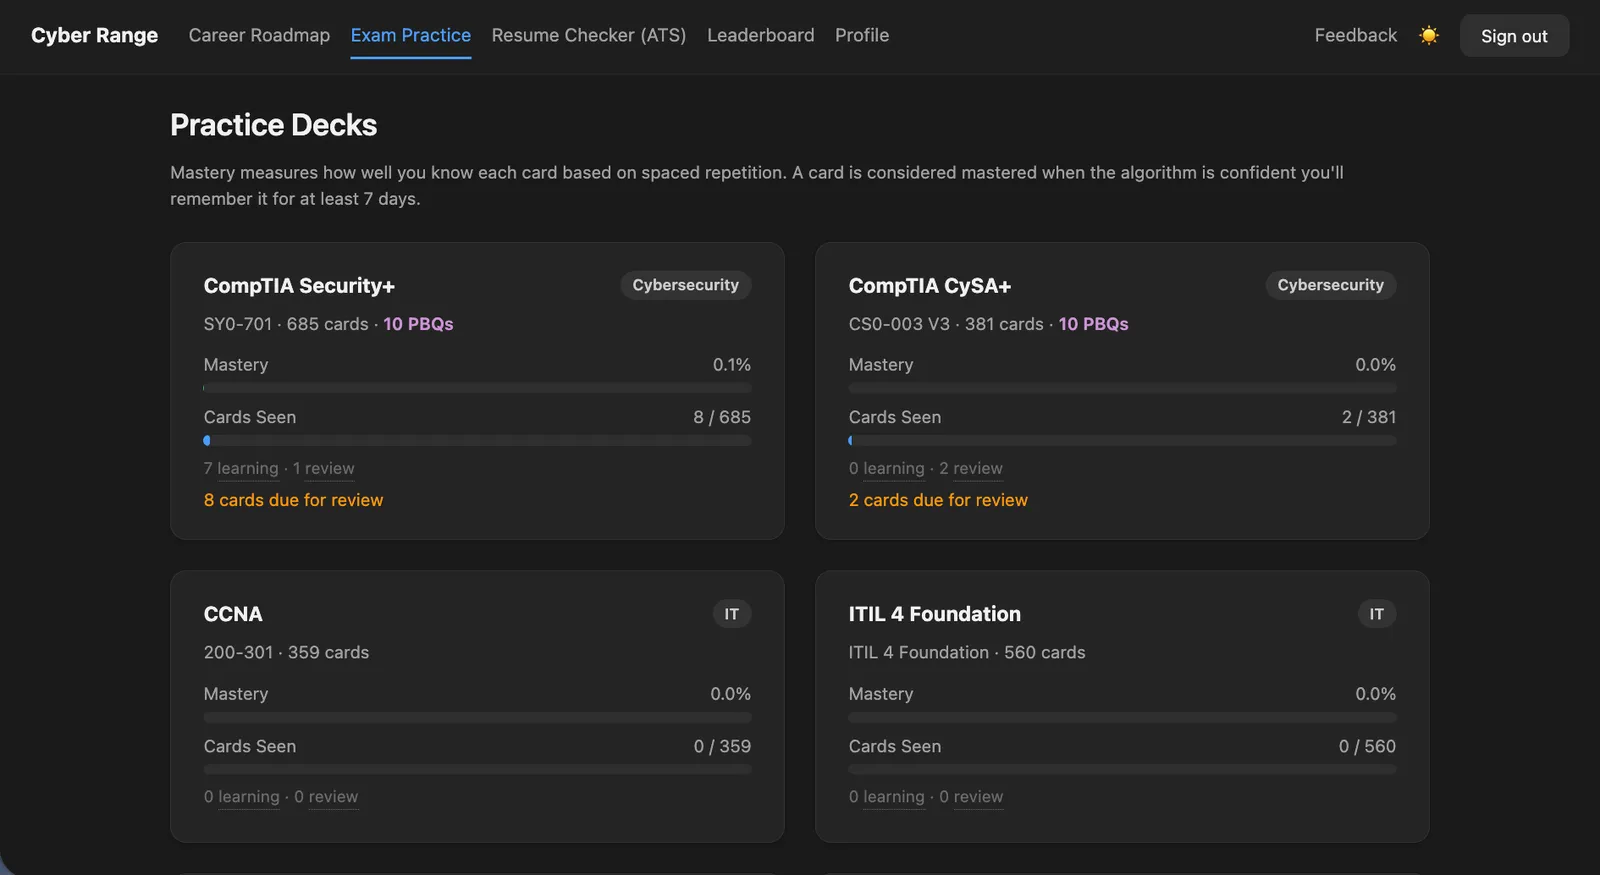The image size is (1600, 875).
Task: Open the CompTIA Security+ deck
Action: tap(477, 391)
